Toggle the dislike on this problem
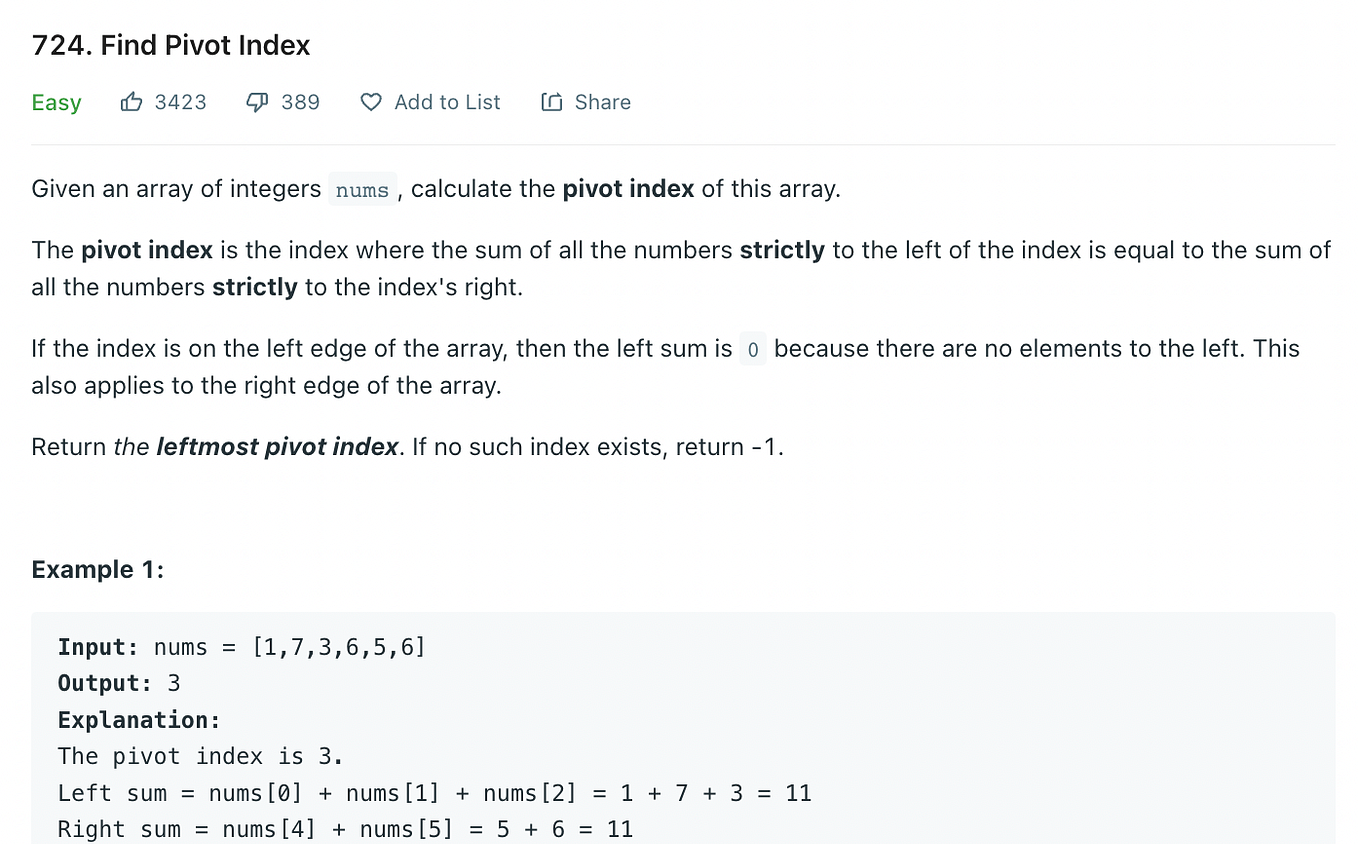The width and height of the screenshot is (1358, 844). (x=257, y=101)
